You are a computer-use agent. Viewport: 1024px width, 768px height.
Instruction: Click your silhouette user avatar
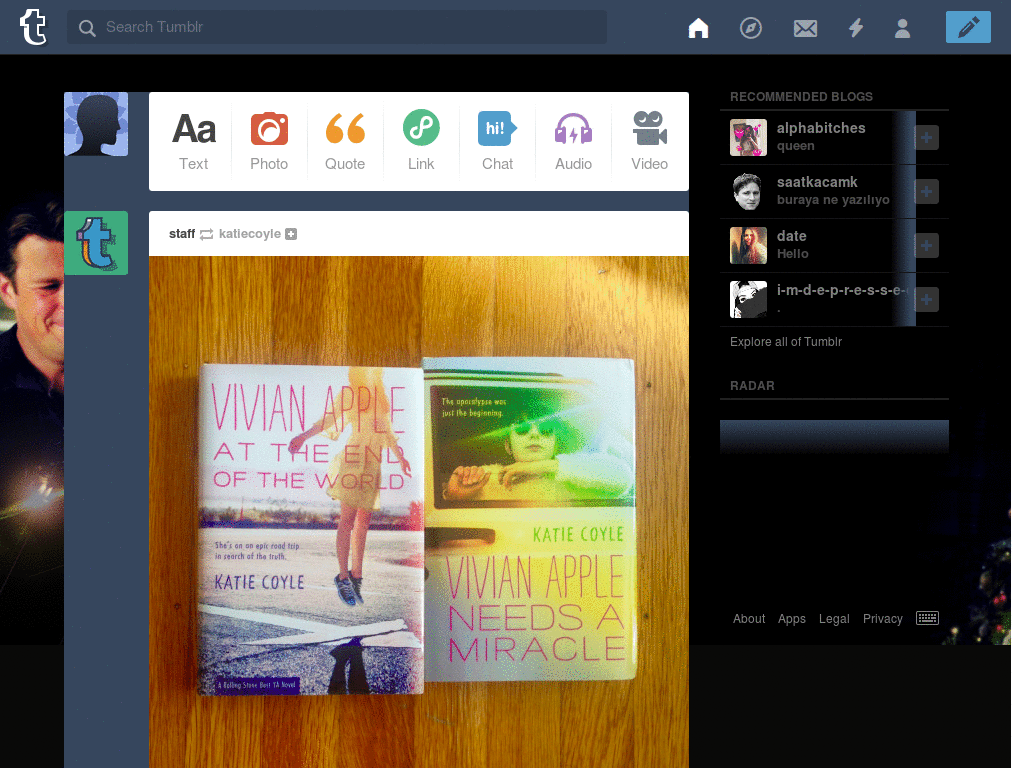96,124
